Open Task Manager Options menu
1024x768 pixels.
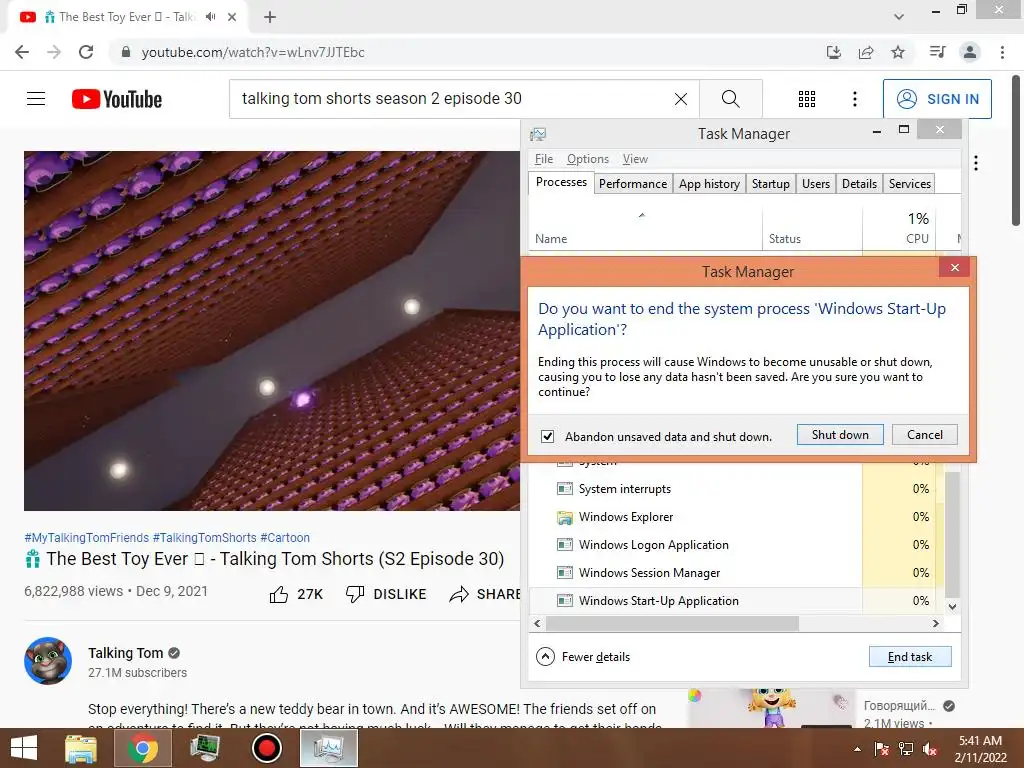coord(588,159)
